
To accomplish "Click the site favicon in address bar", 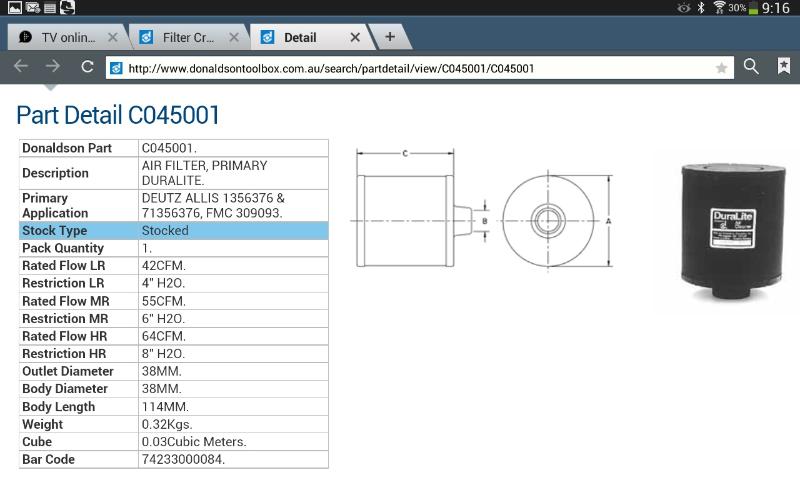I will click(116, 68).
